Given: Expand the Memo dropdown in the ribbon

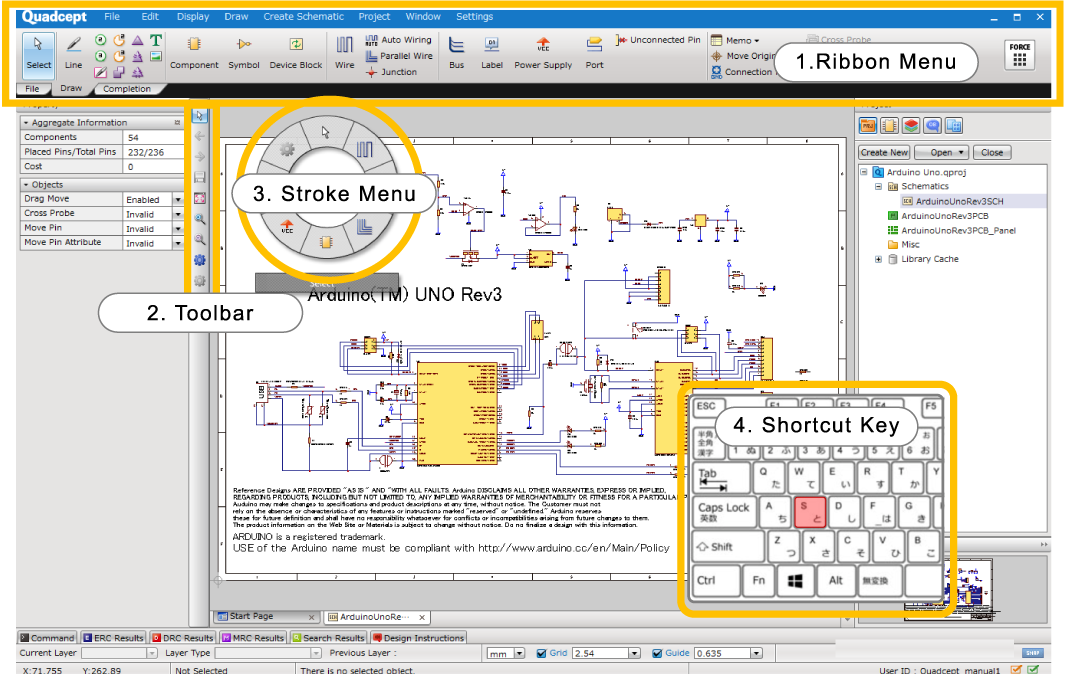Looking at the screenshot, I should point(736,41).
